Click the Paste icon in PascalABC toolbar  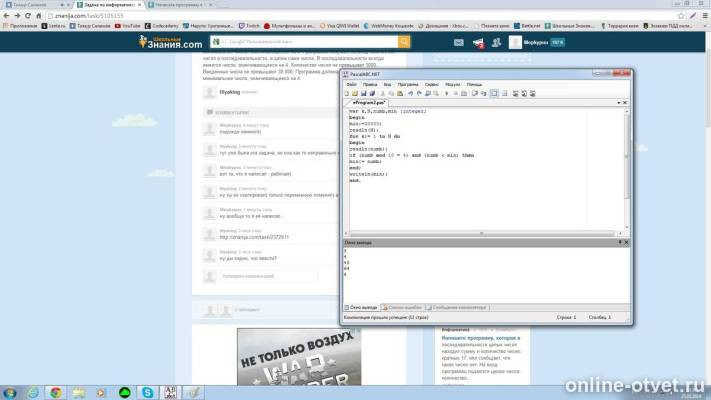click(x=399, y=93)
